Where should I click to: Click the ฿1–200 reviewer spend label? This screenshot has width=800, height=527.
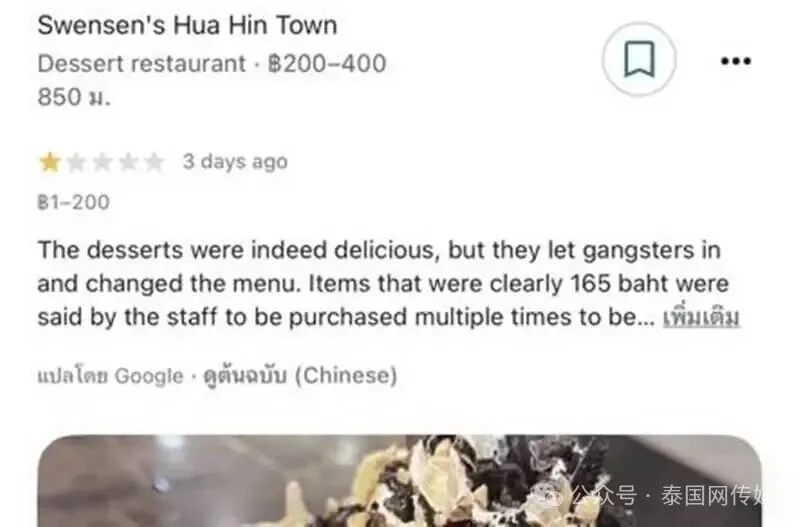coord(73,203)
